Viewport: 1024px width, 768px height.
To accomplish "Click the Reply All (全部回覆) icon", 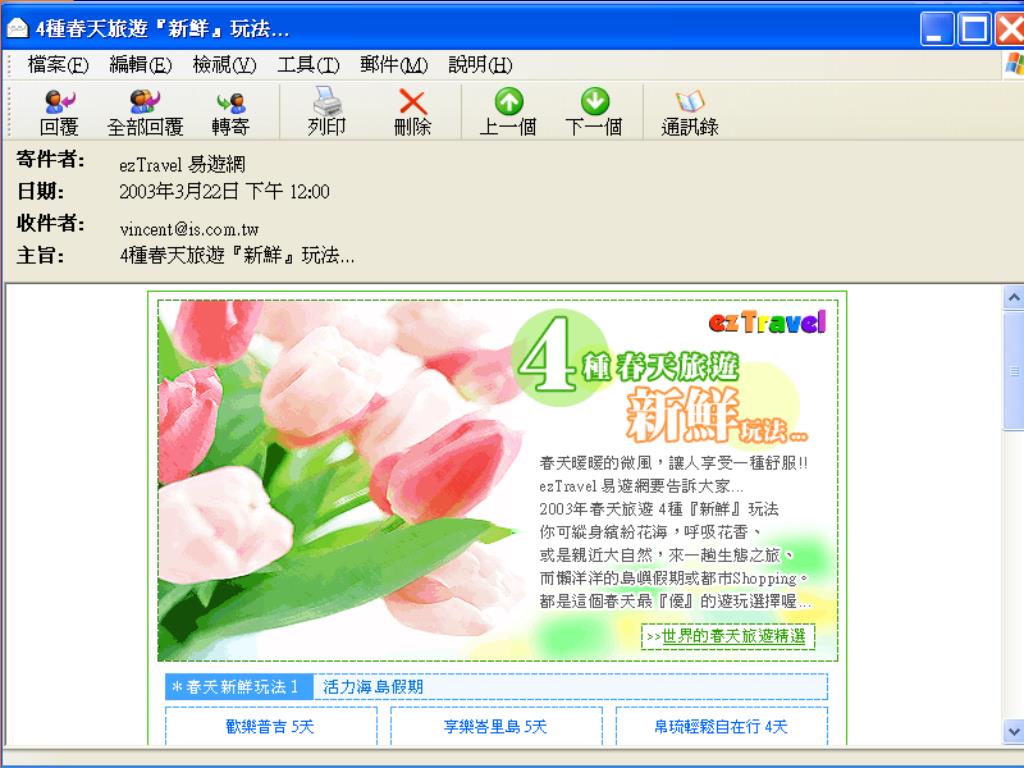I will (x=145, y=112).
